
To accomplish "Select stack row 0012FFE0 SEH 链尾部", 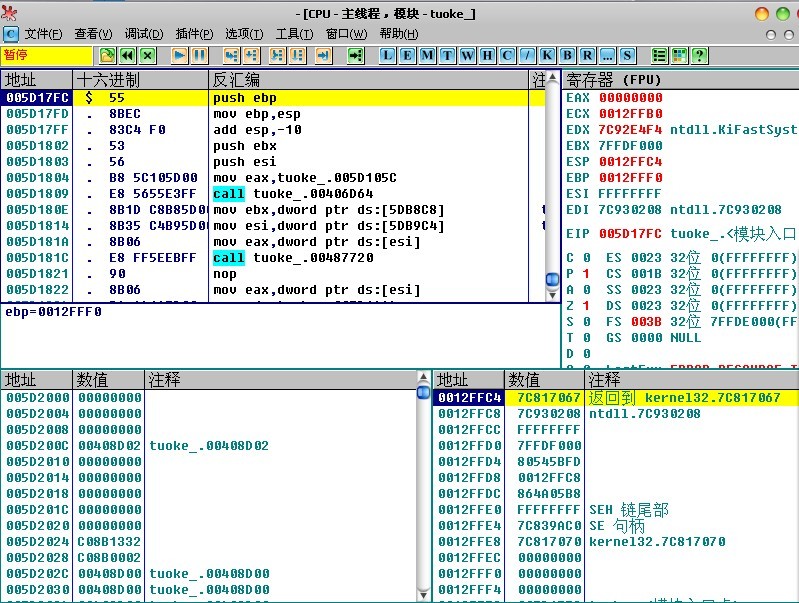I will (616, 510).
